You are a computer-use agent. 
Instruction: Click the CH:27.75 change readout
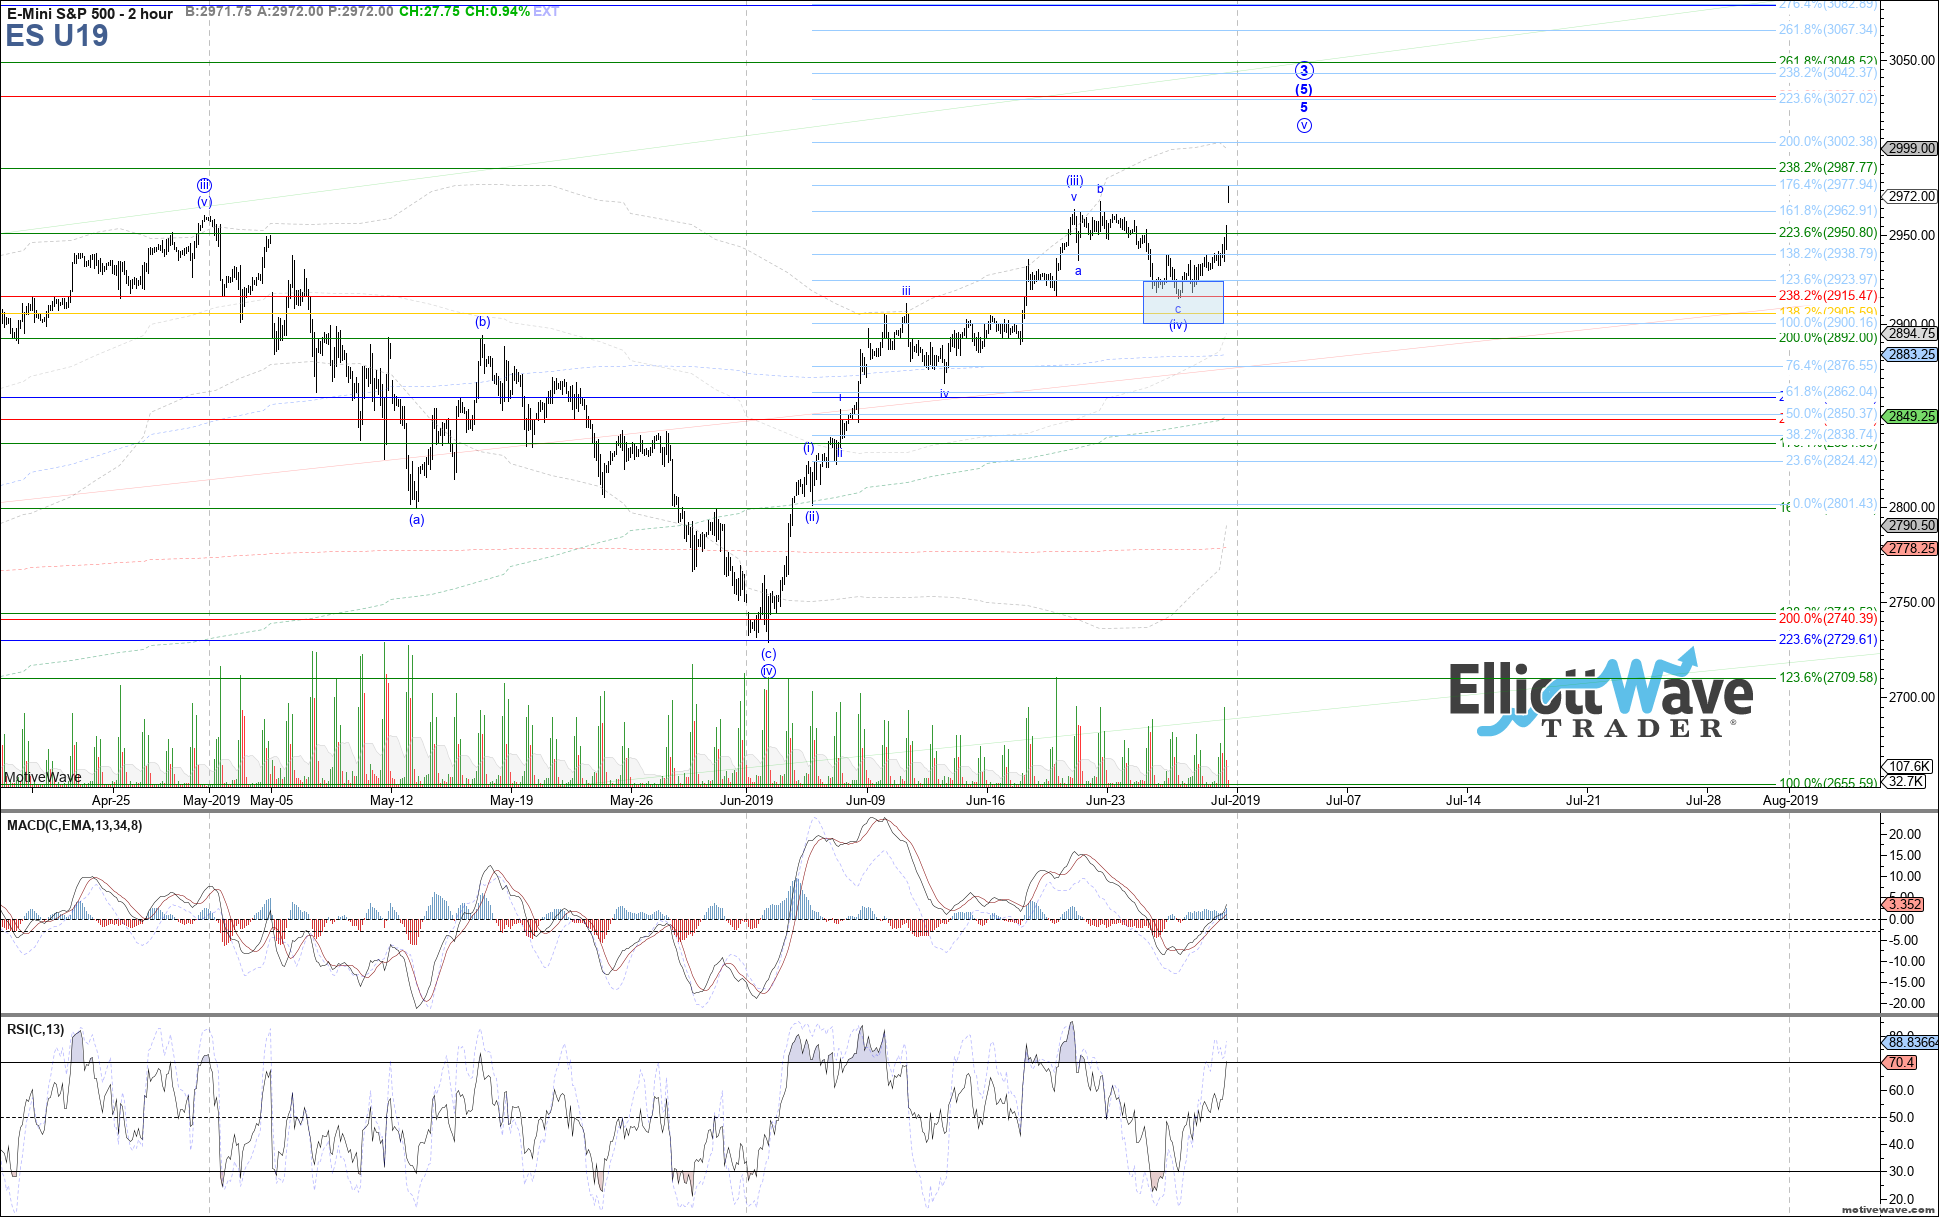pos(429,12)
